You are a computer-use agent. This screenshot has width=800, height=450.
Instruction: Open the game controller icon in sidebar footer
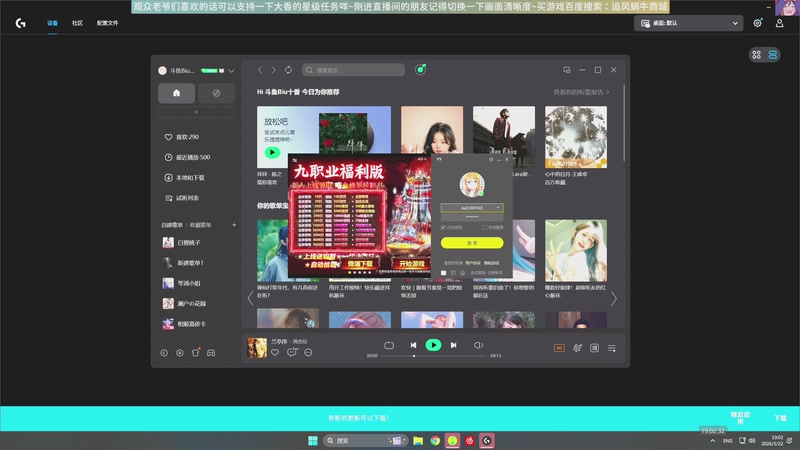click(x=211, y=353)
